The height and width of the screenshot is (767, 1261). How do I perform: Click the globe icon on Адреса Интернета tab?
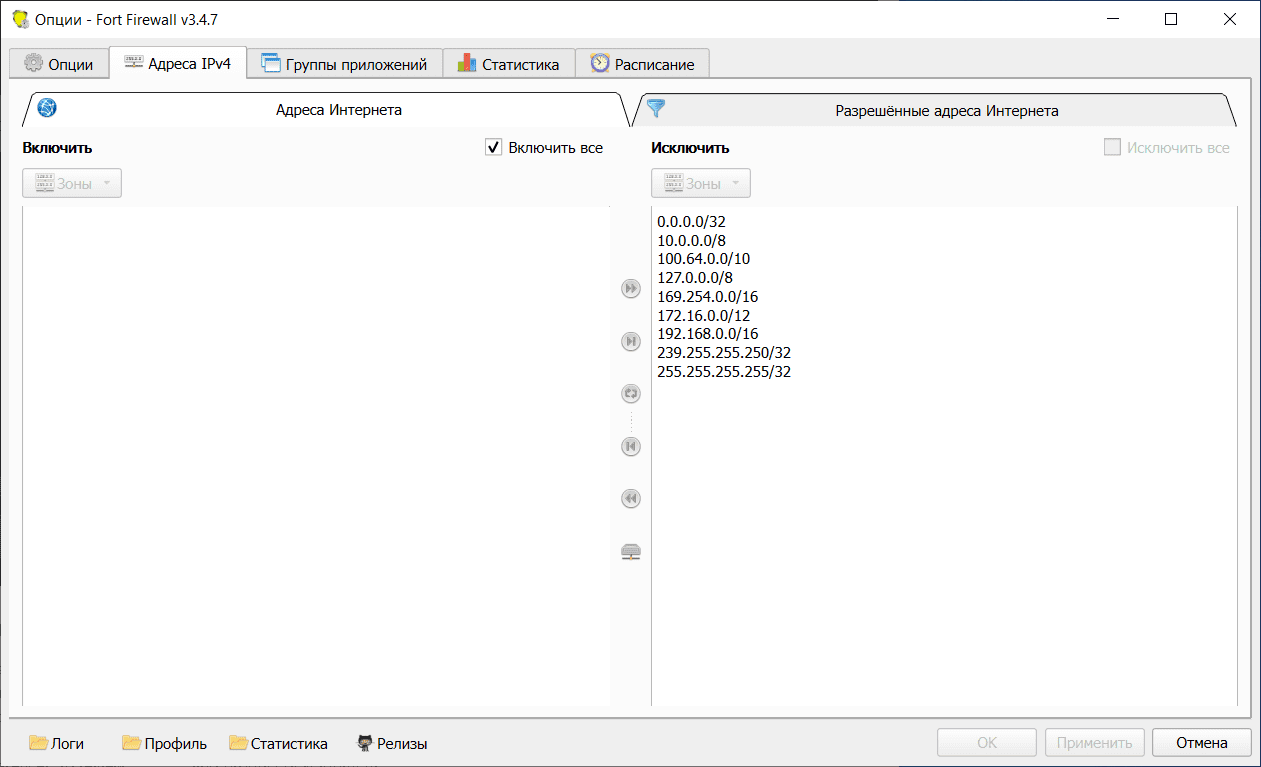(x=47, y=108)
